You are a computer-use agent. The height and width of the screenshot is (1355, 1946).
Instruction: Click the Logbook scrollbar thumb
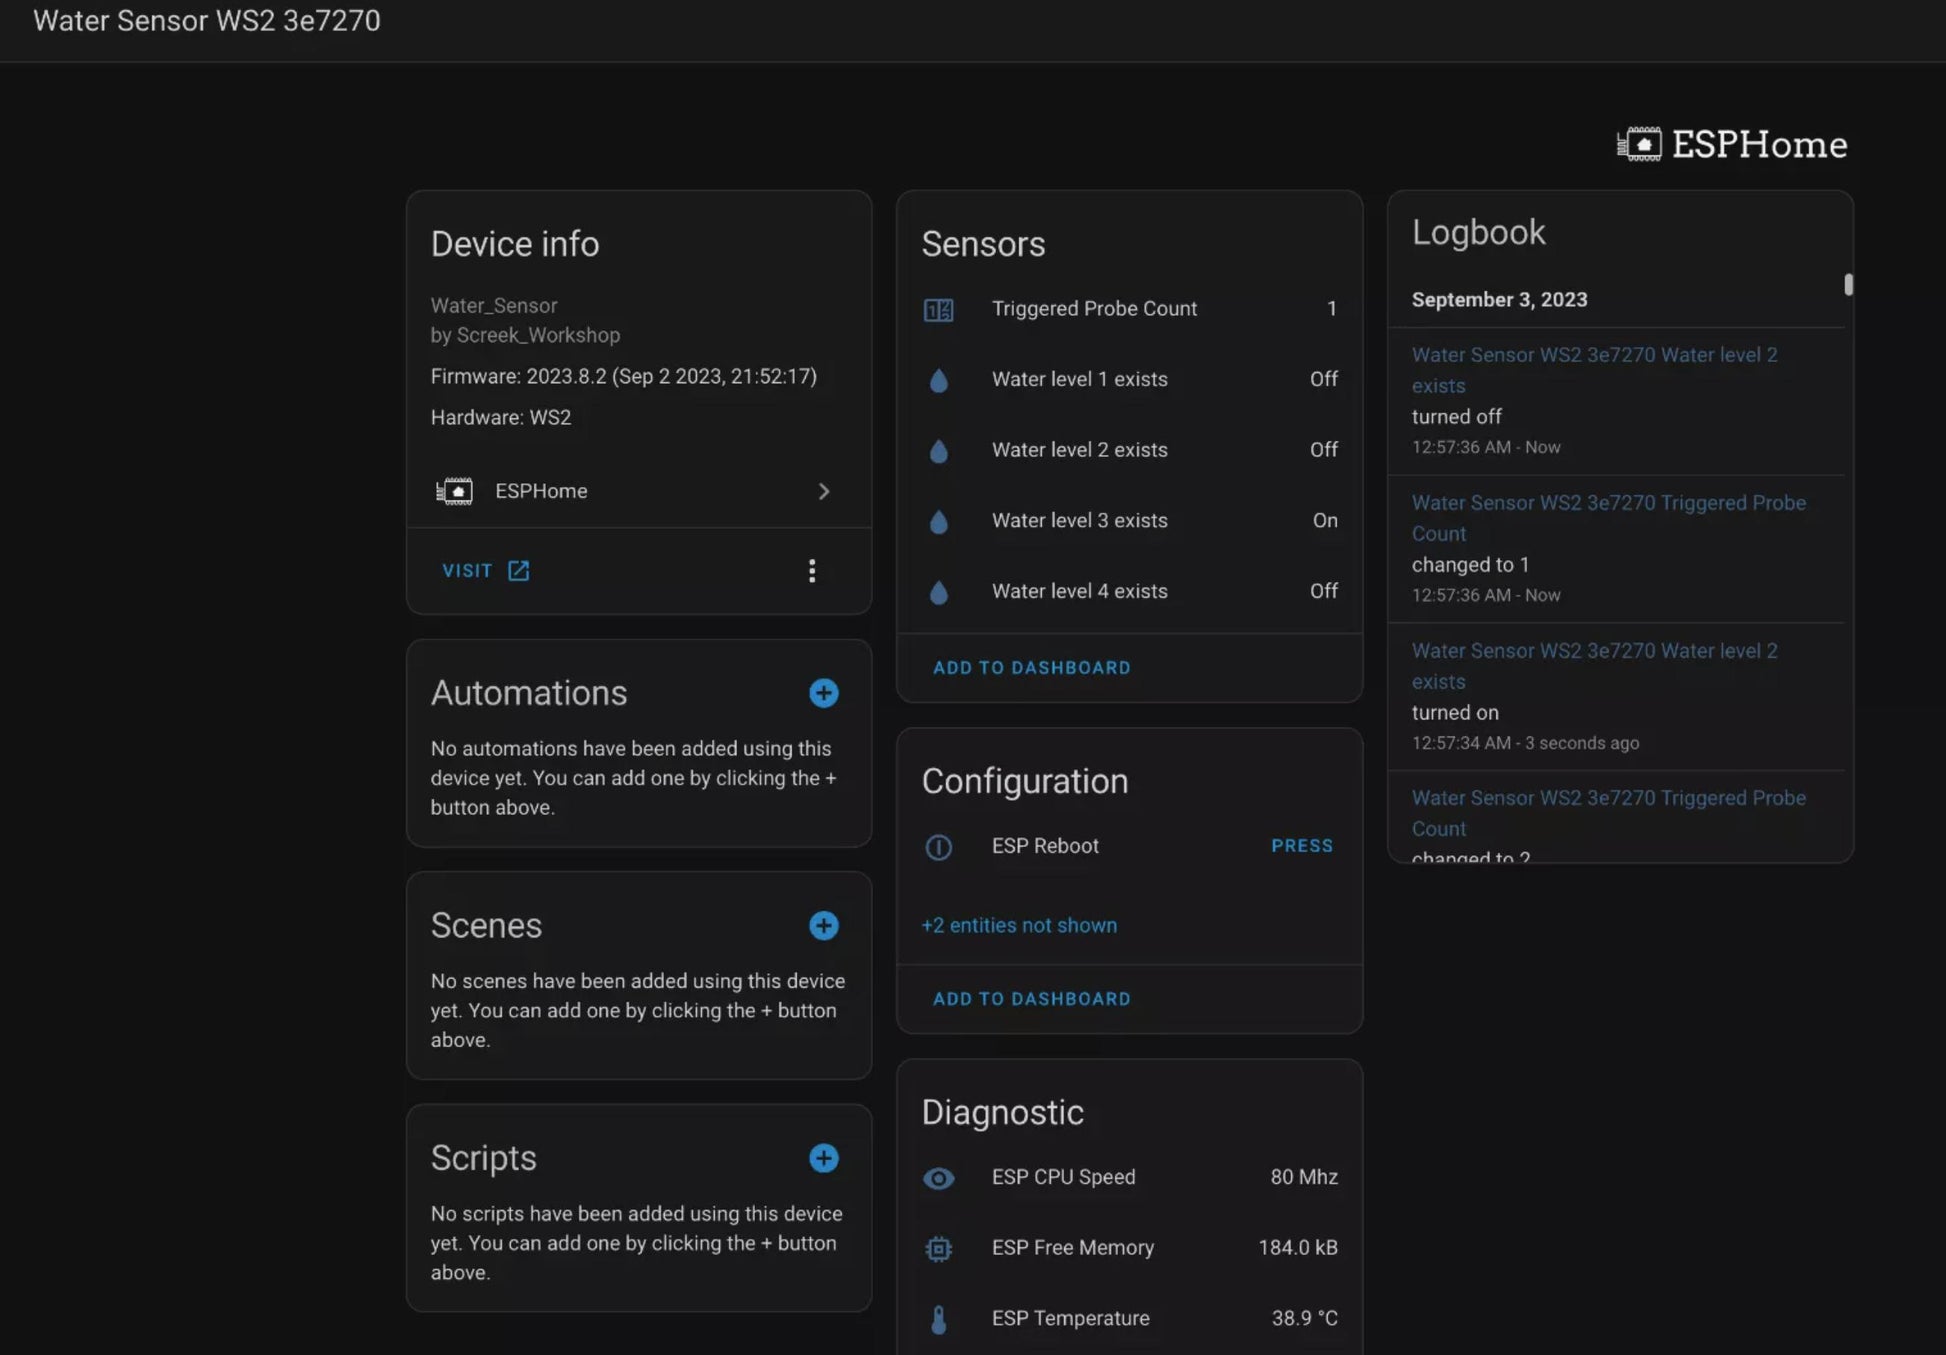[x=1848, y=285]
